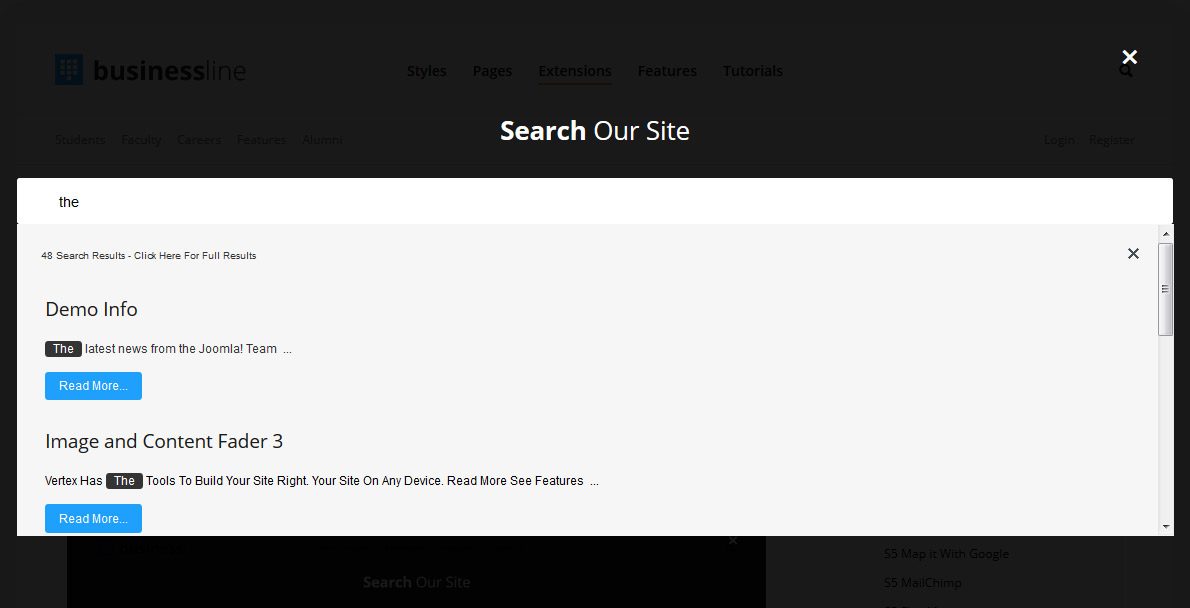
Task: Open the S5 Map it With Google link
Action: pyautogui.click(x=946, y=554)
